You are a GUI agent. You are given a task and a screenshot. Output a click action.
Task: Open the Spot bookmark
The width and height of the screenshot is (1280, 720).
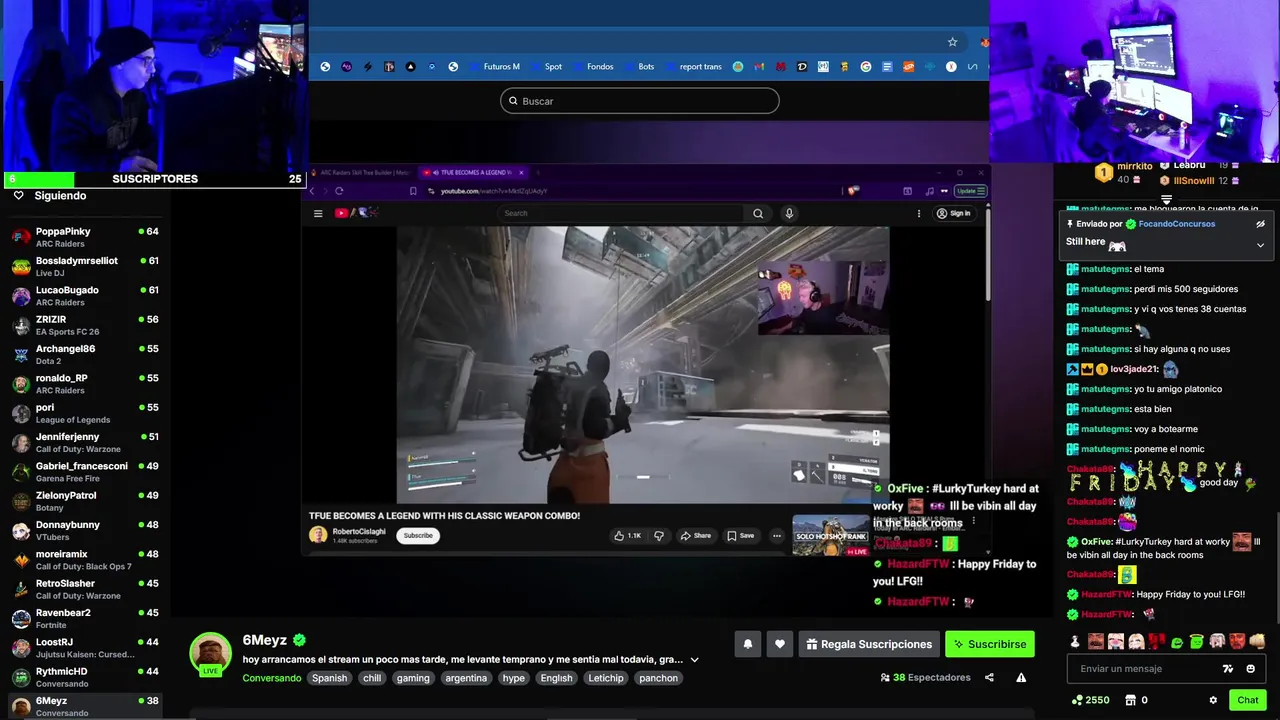(553, 67)
